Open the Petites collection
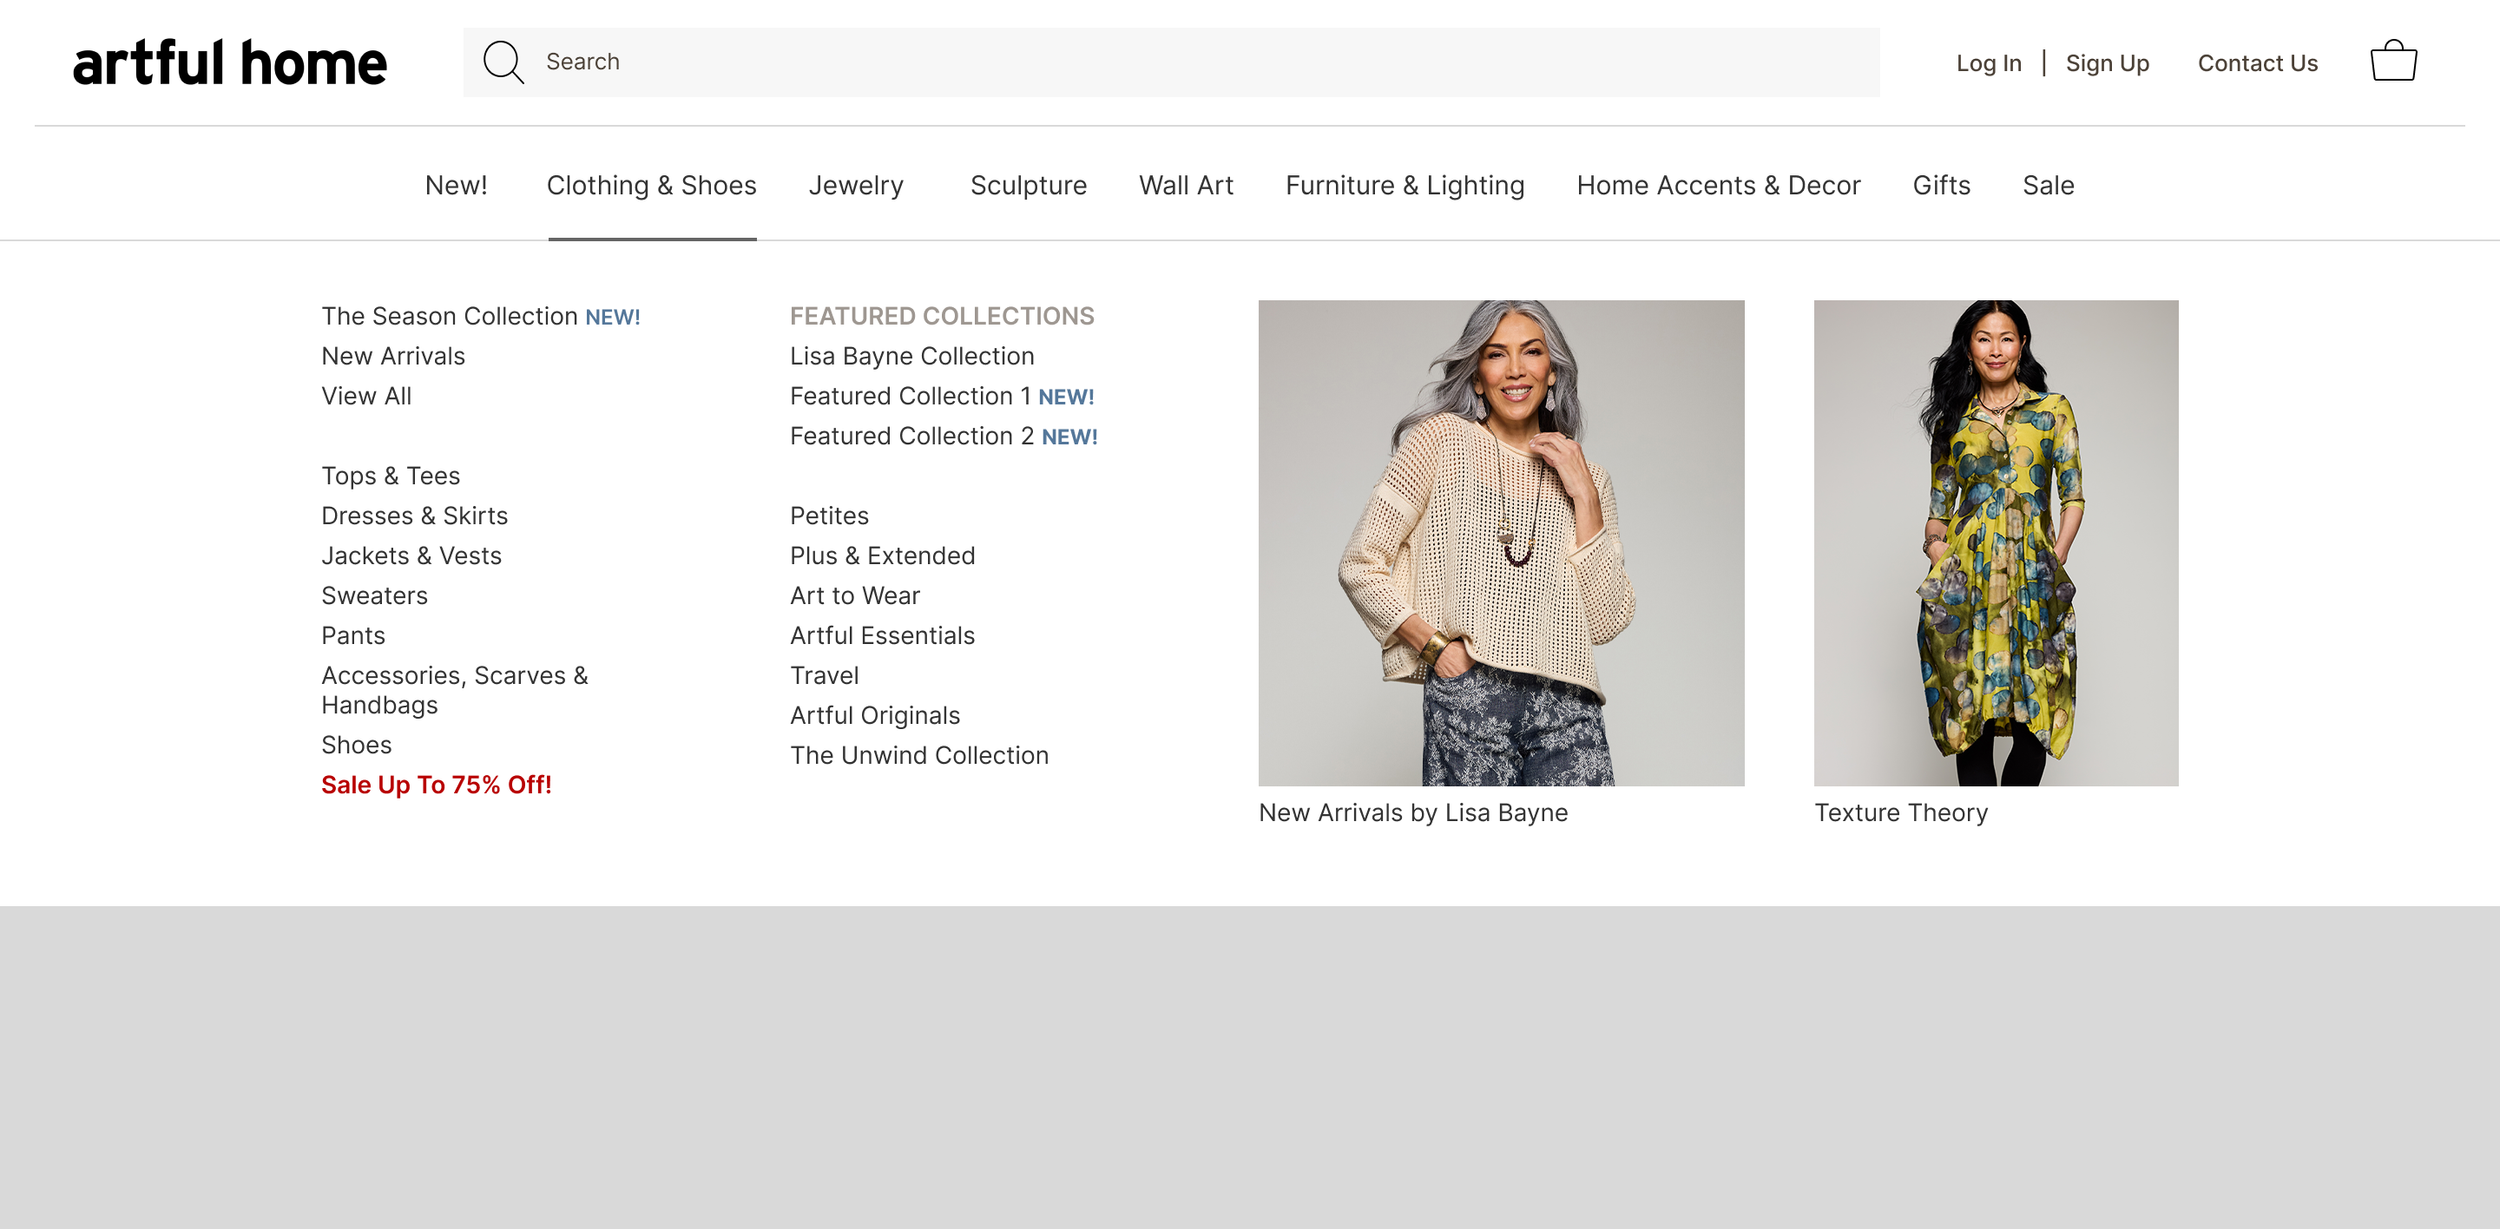2500x1229 pixels. click(828, 515)
